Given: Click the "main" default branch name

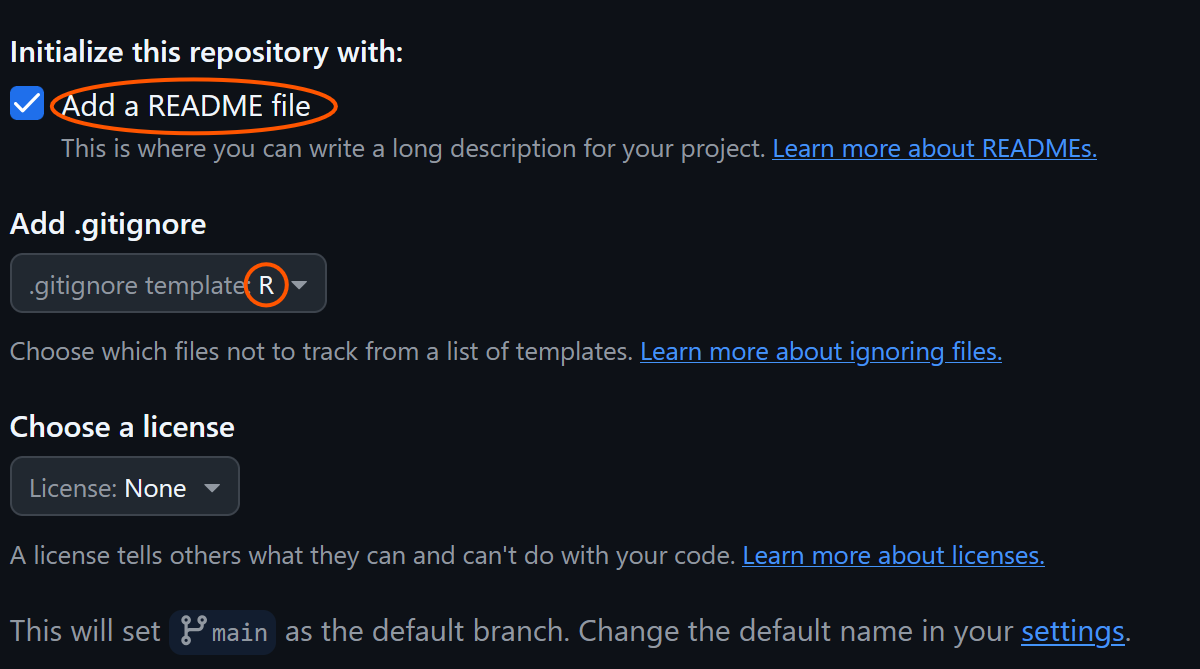Looking at the screenshot, I should pos(240,633).
